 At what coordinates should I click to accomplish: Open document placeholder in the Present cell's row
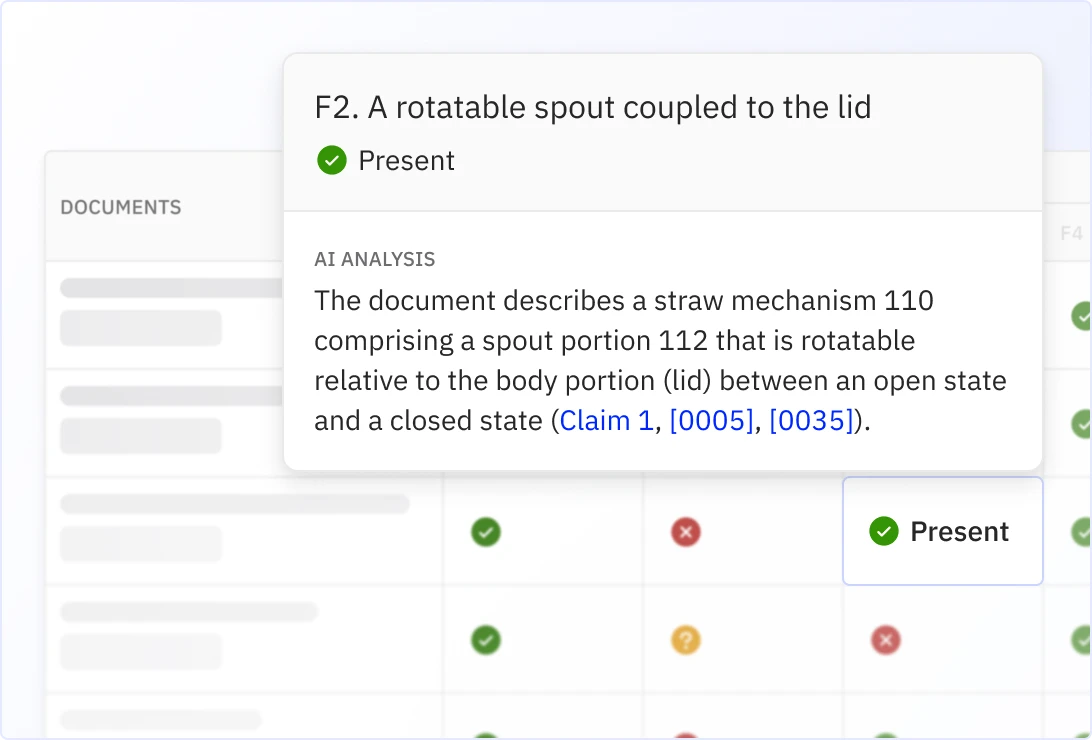click(235, 504)
